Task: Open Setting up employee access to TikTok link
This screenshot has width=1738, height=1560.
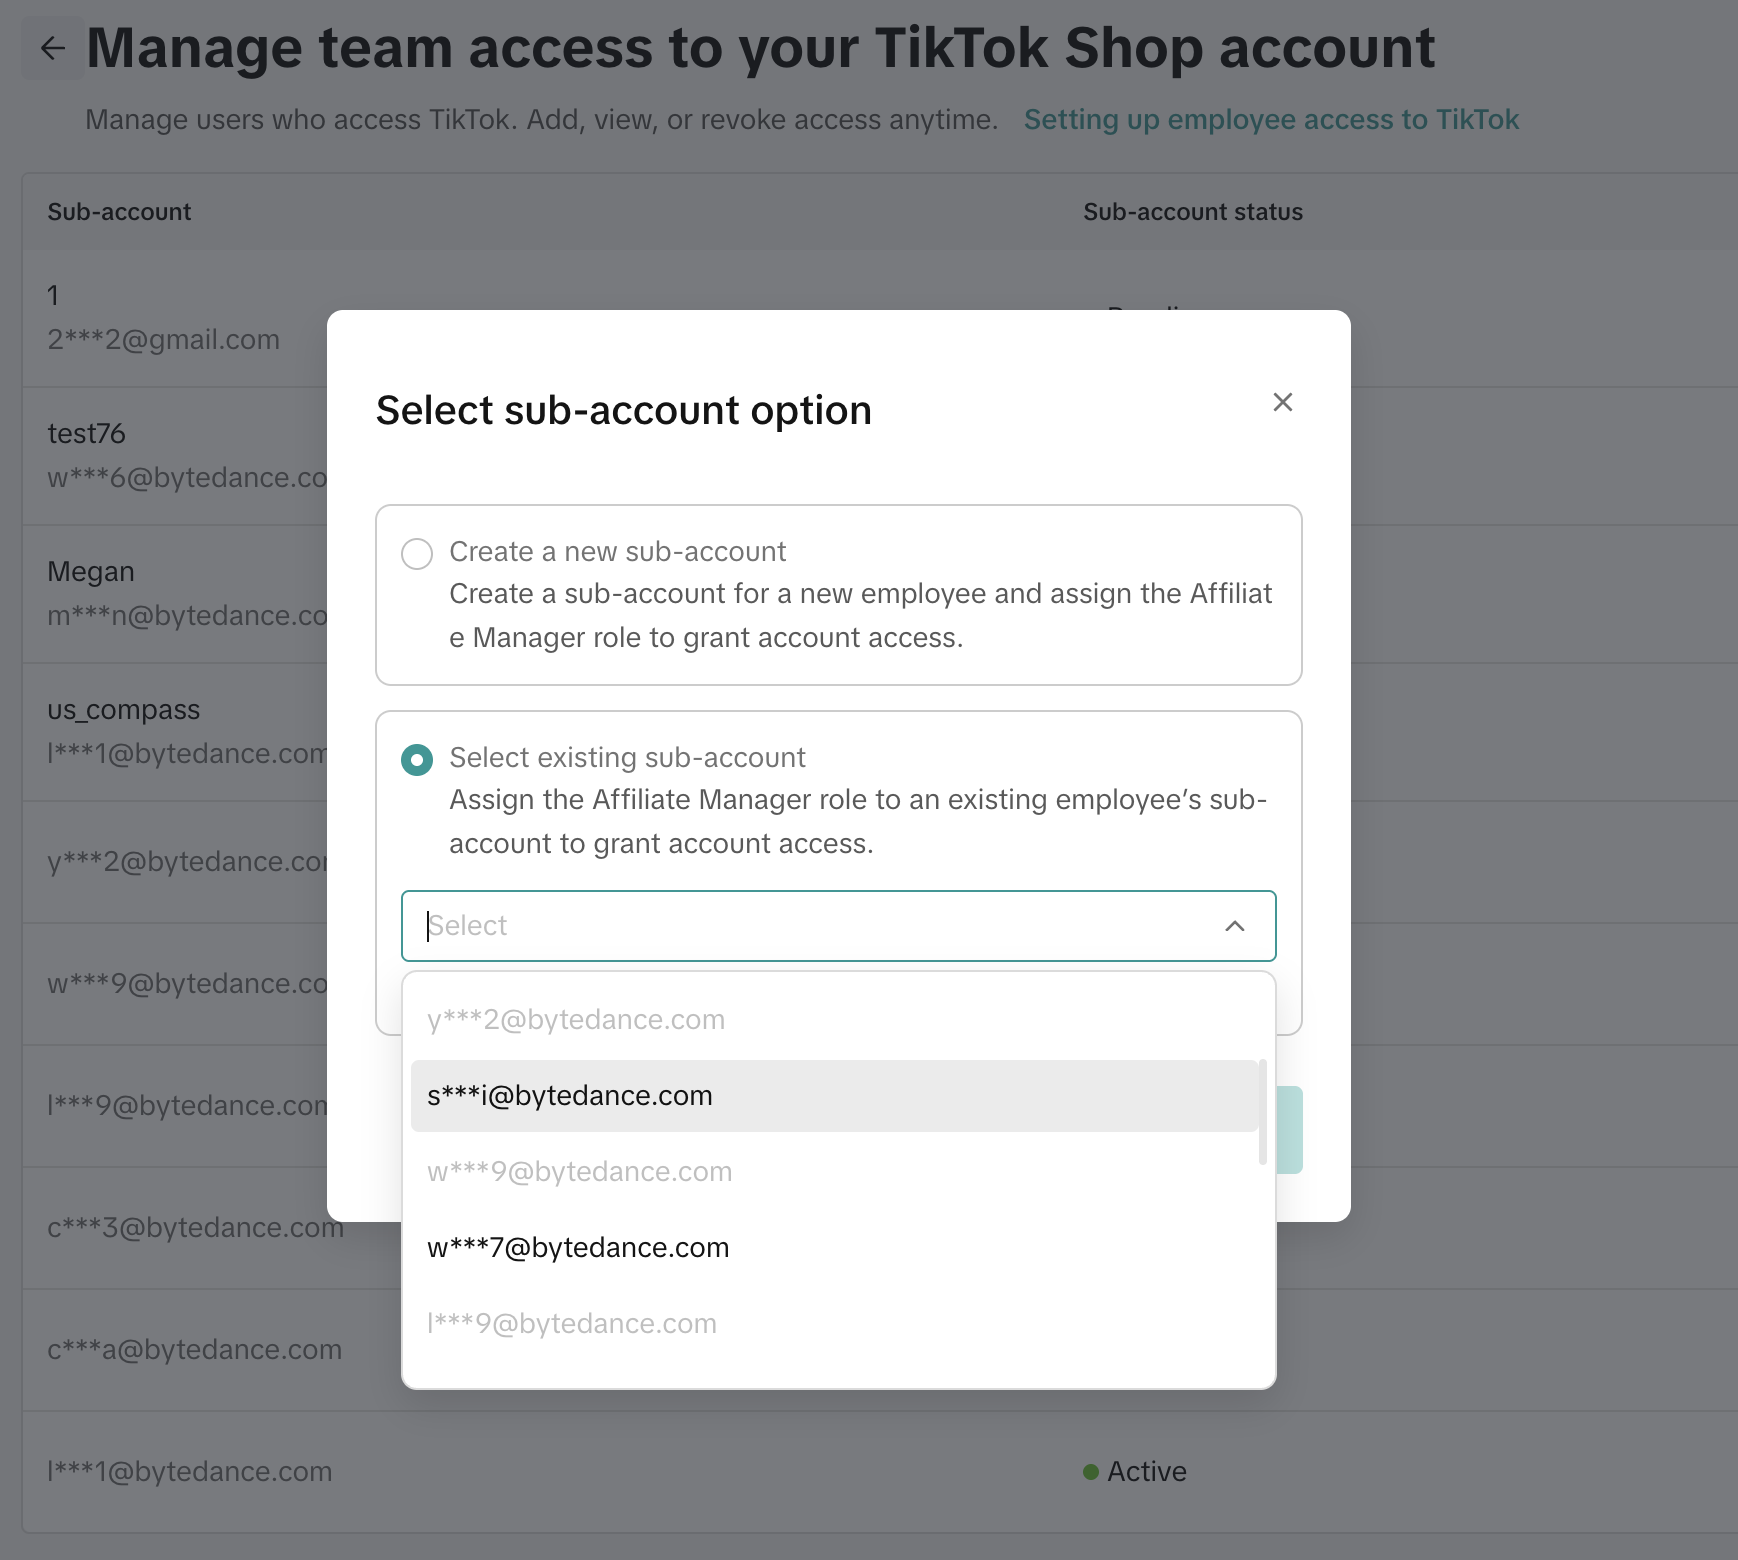Action: point(1271,120)
